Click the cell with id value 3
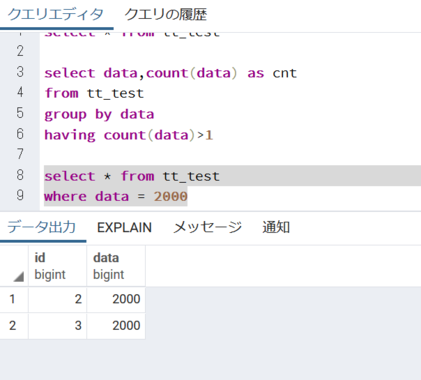This screenshot has height=380, width=421. (x=57, y=326)
